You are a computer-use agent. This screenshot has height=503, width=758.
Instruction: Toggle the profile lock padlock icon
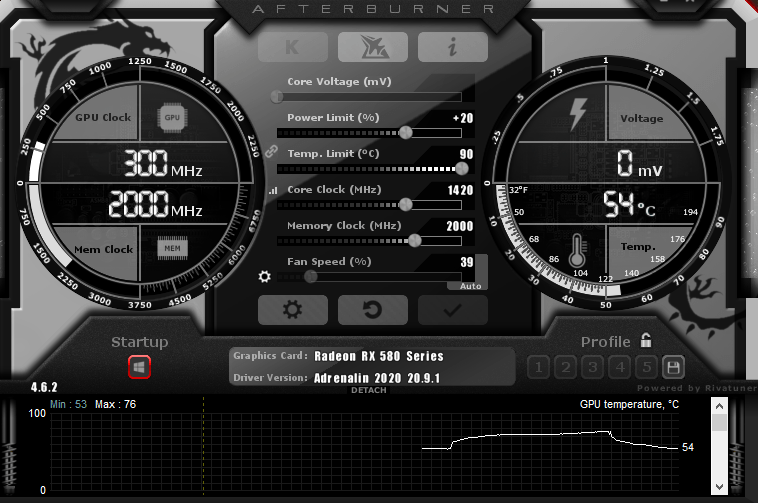click(646, 340)
